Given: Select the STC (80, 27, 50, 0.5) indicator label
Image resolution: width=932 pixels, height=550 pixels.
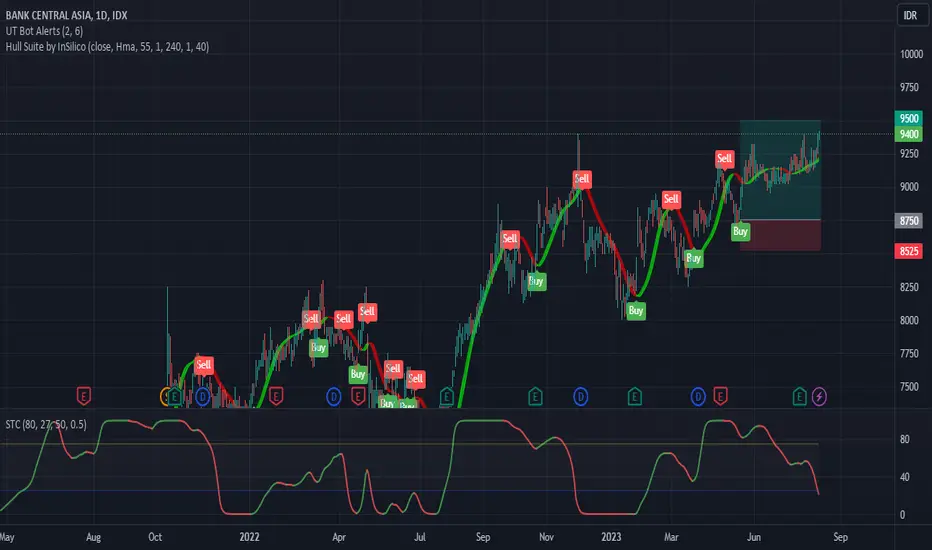Looking at the screenshot, I should [x=46, y=425].
